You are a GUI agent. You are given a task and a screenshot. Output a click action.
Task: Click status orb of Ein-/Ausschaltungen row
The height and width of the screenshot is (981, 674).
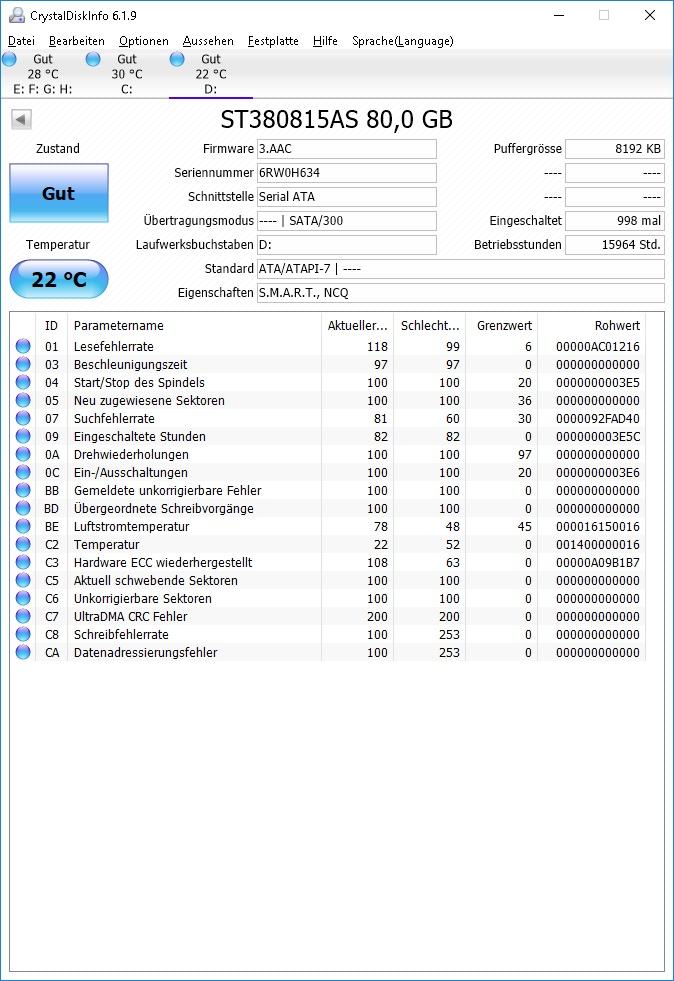(23, 472)
